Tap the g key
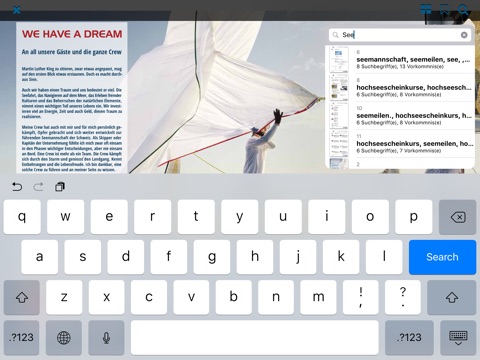Screen dimensions: 480x360 coord(212,257)
